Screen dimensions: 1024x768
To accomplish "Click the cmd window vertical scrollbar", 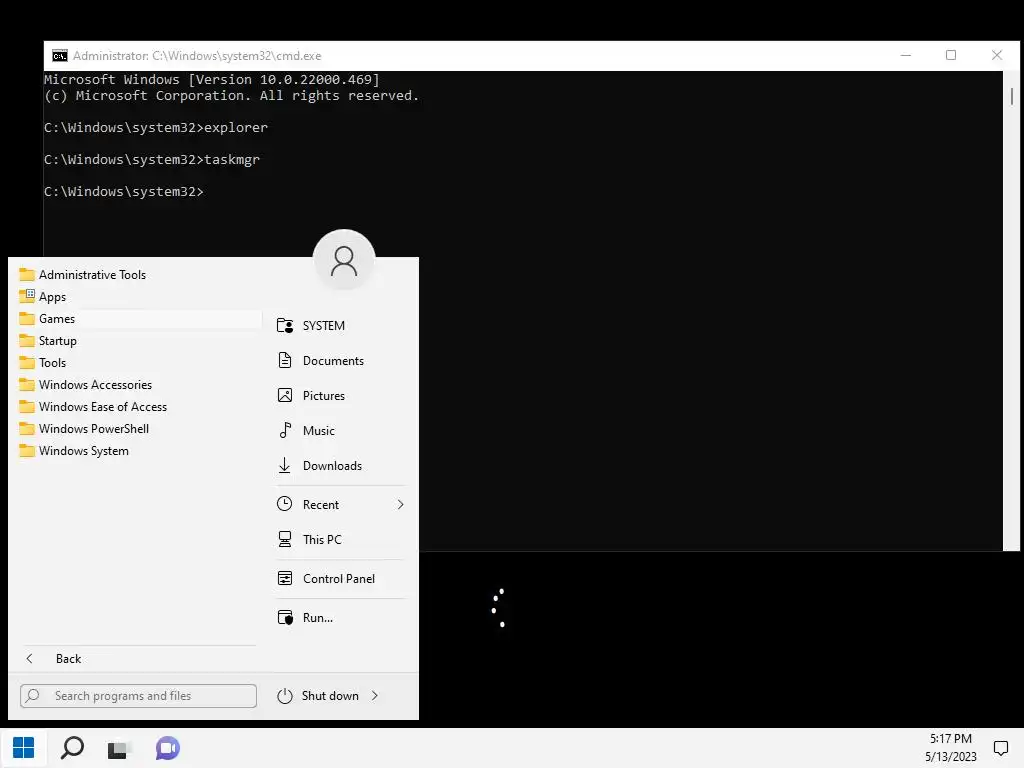I will (1012, 310).
